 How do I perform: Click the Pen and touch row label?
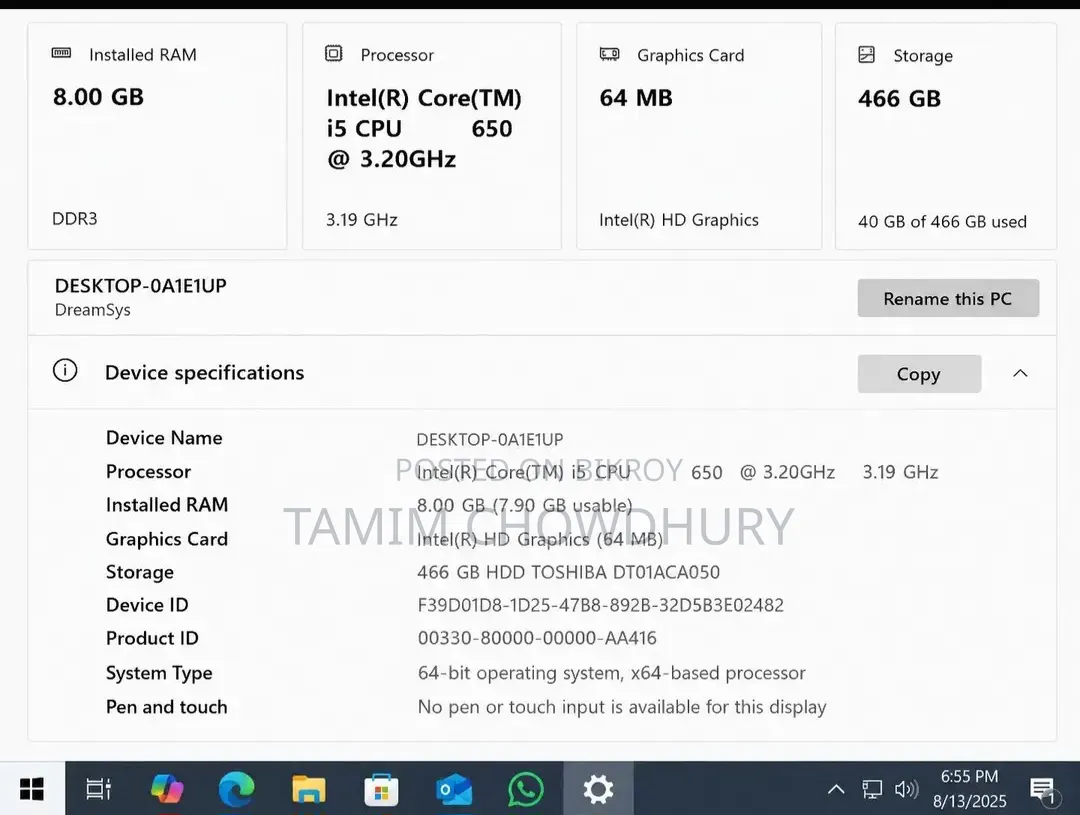point(167,707)
